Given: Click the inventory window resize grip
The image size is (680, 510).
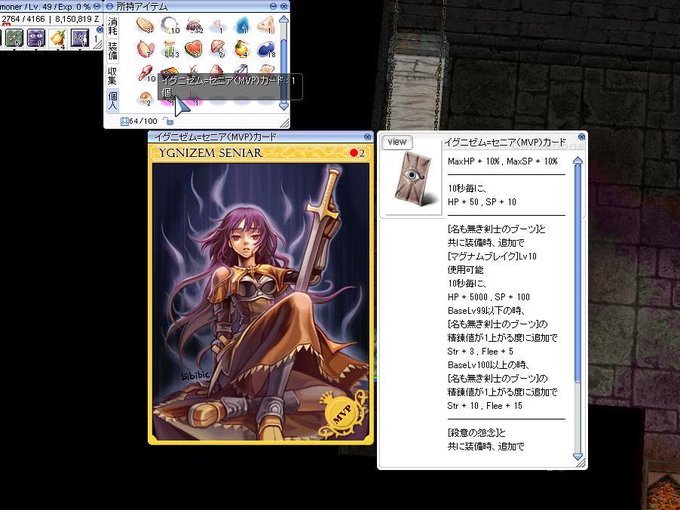Looking at the screenshot, I should [x=284, y=123].
